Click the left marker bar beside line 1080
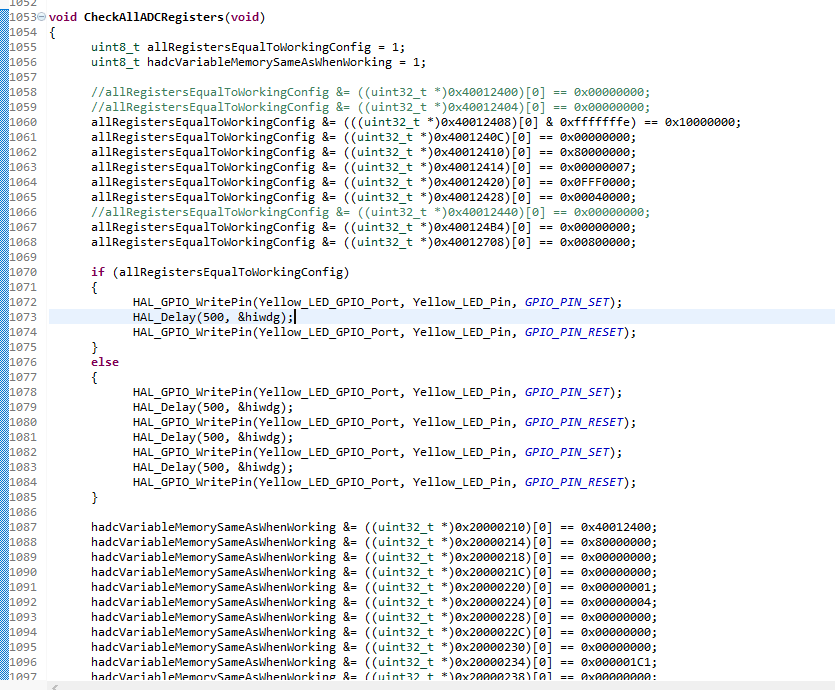Viewport: 835px width, 690px height. coord(3,422)
